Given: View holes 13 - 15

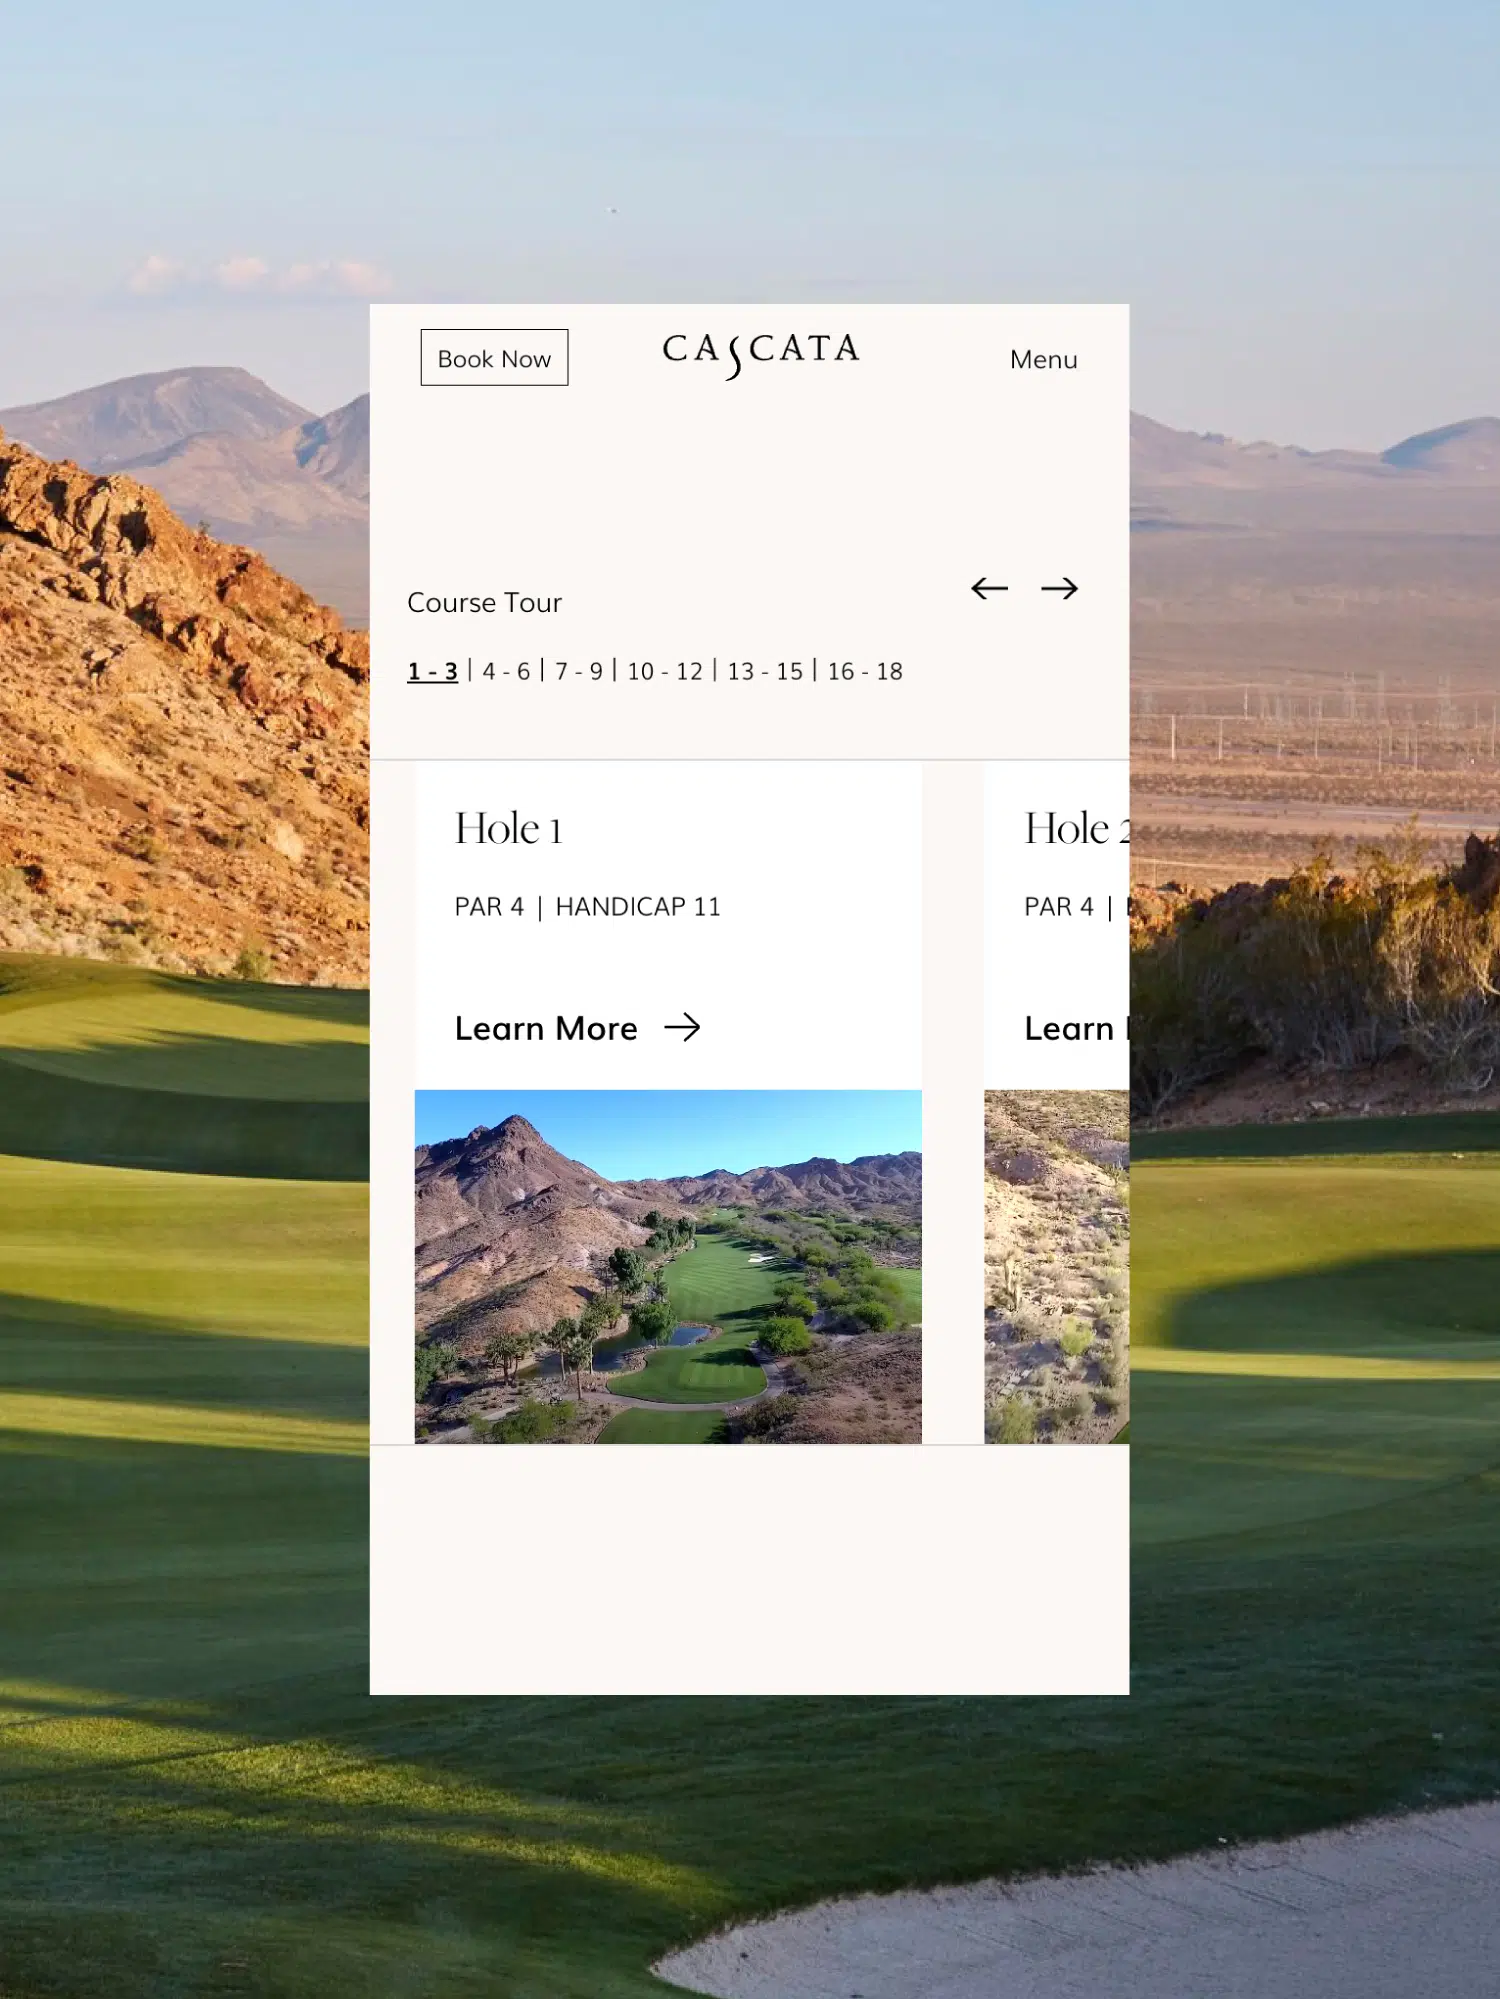Looking at the screenshot, I should click(x=765, y=671).
